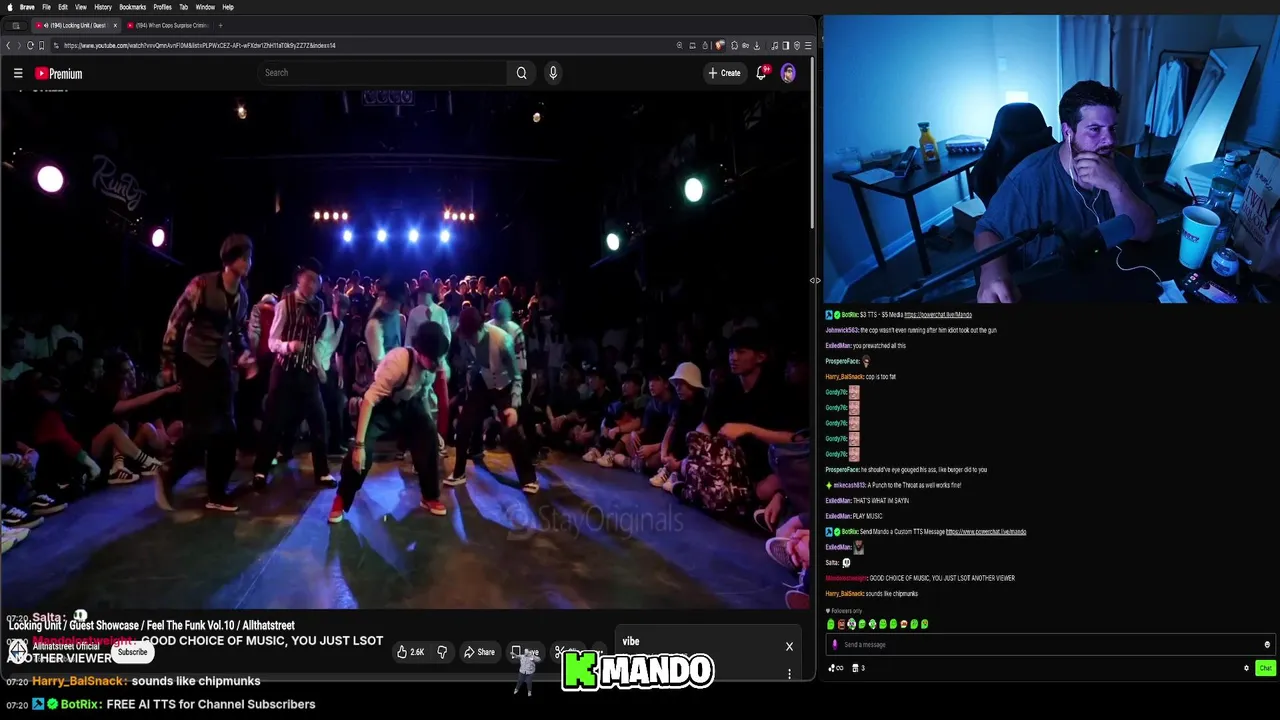This screenshot has width=1280, height=720.
Task: Switch to the When Cops Surprise Criminals tab
Action: tap(166, 25)
